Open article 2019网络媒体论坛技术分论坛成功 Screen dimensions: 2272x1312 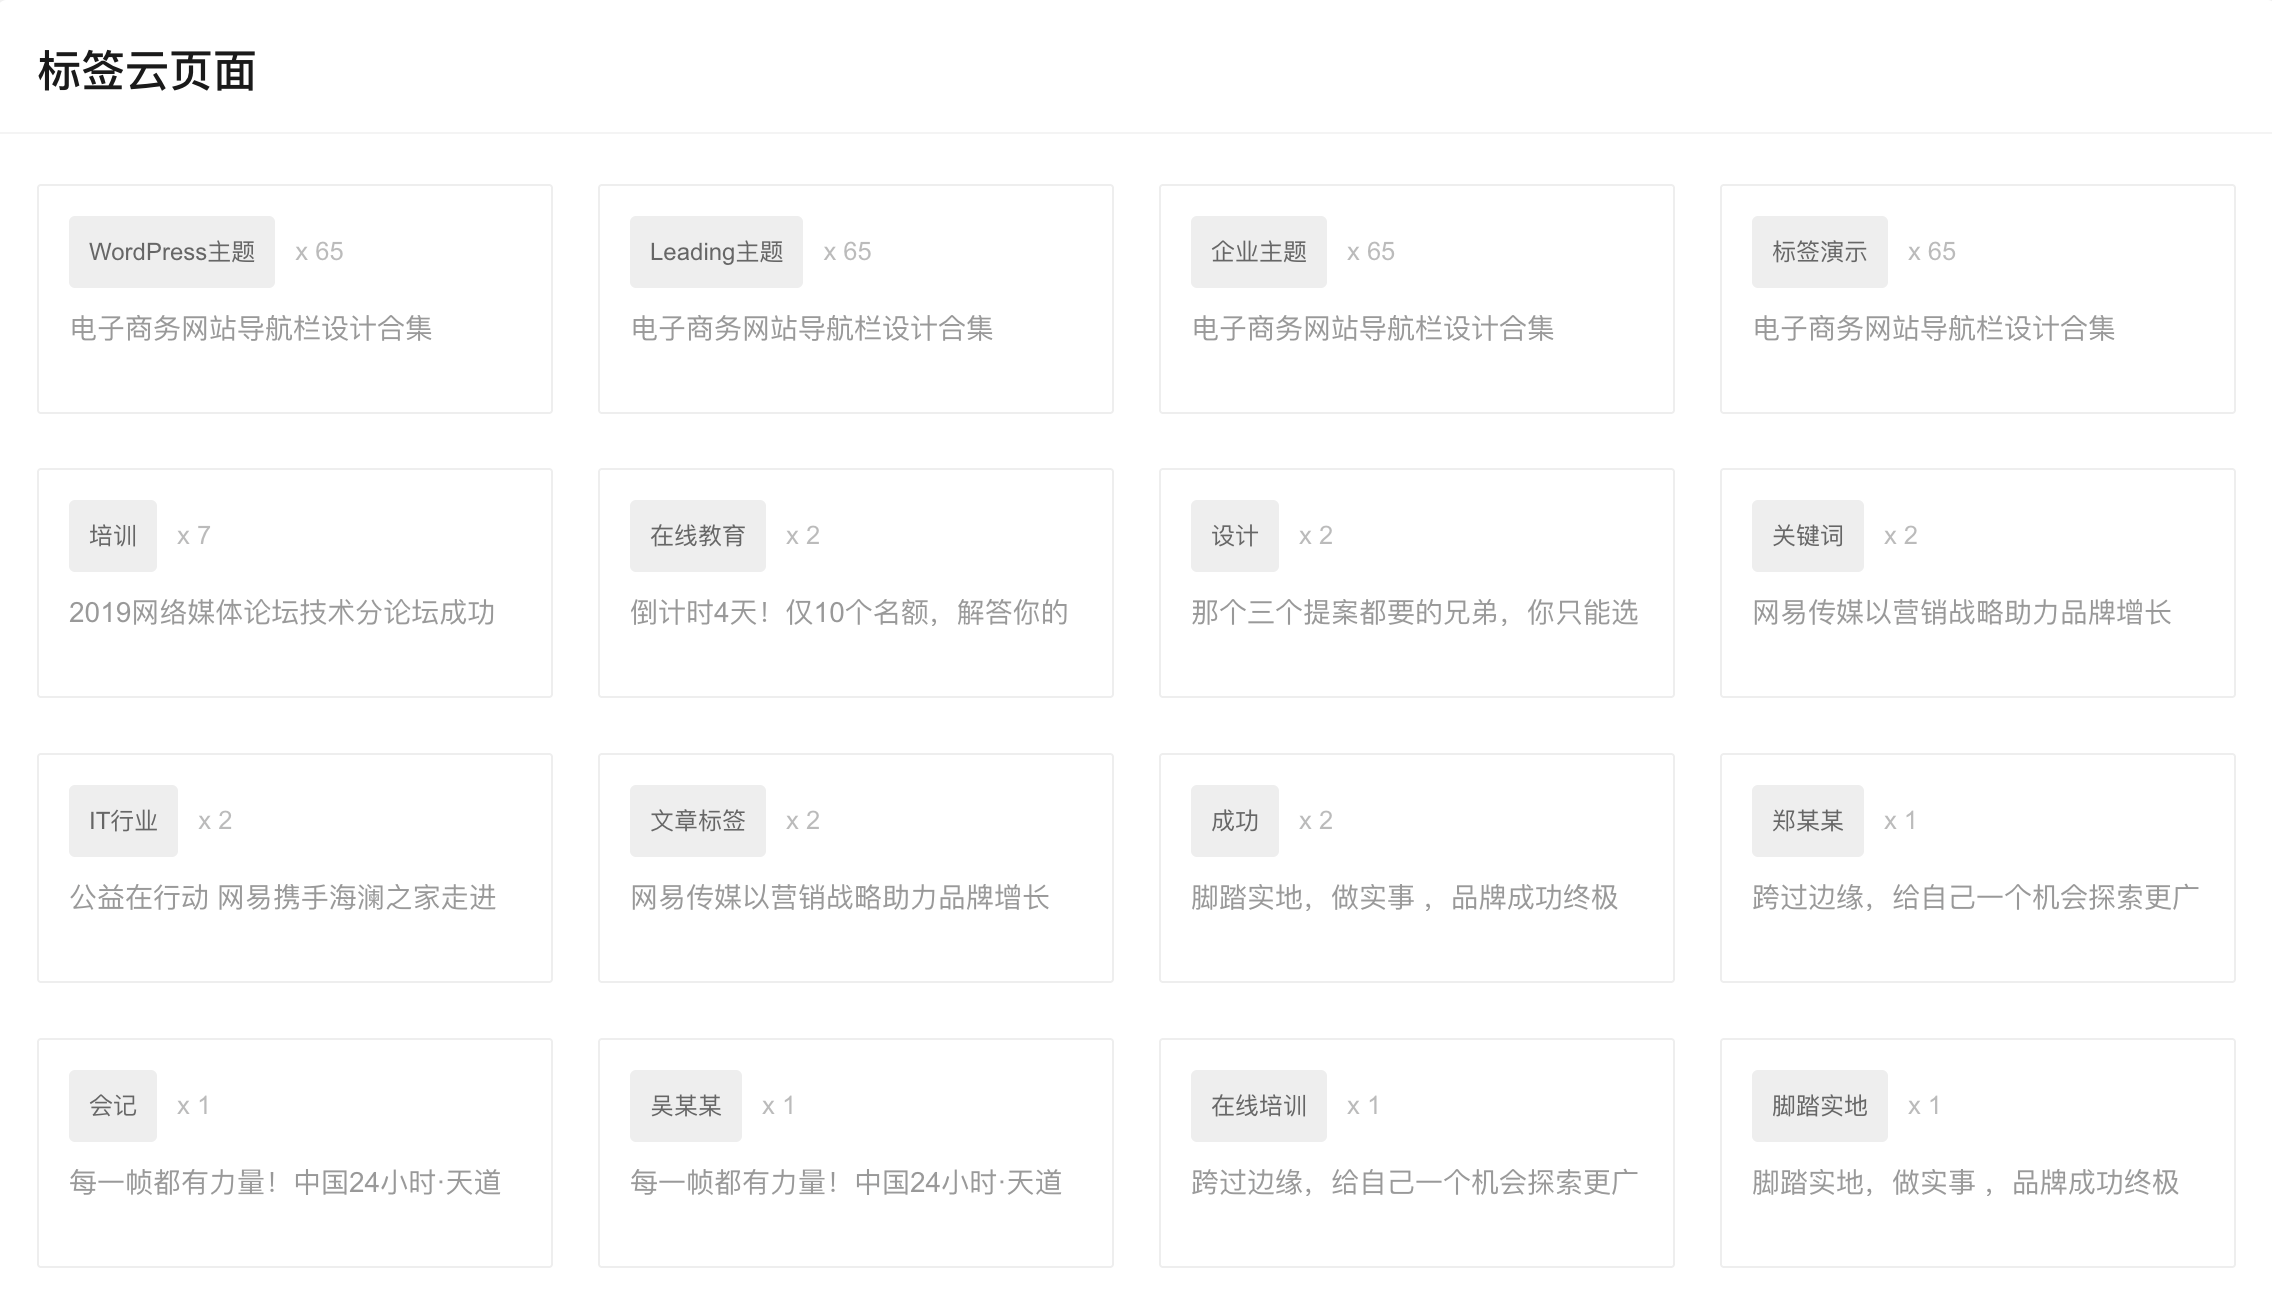click(284, 613)
